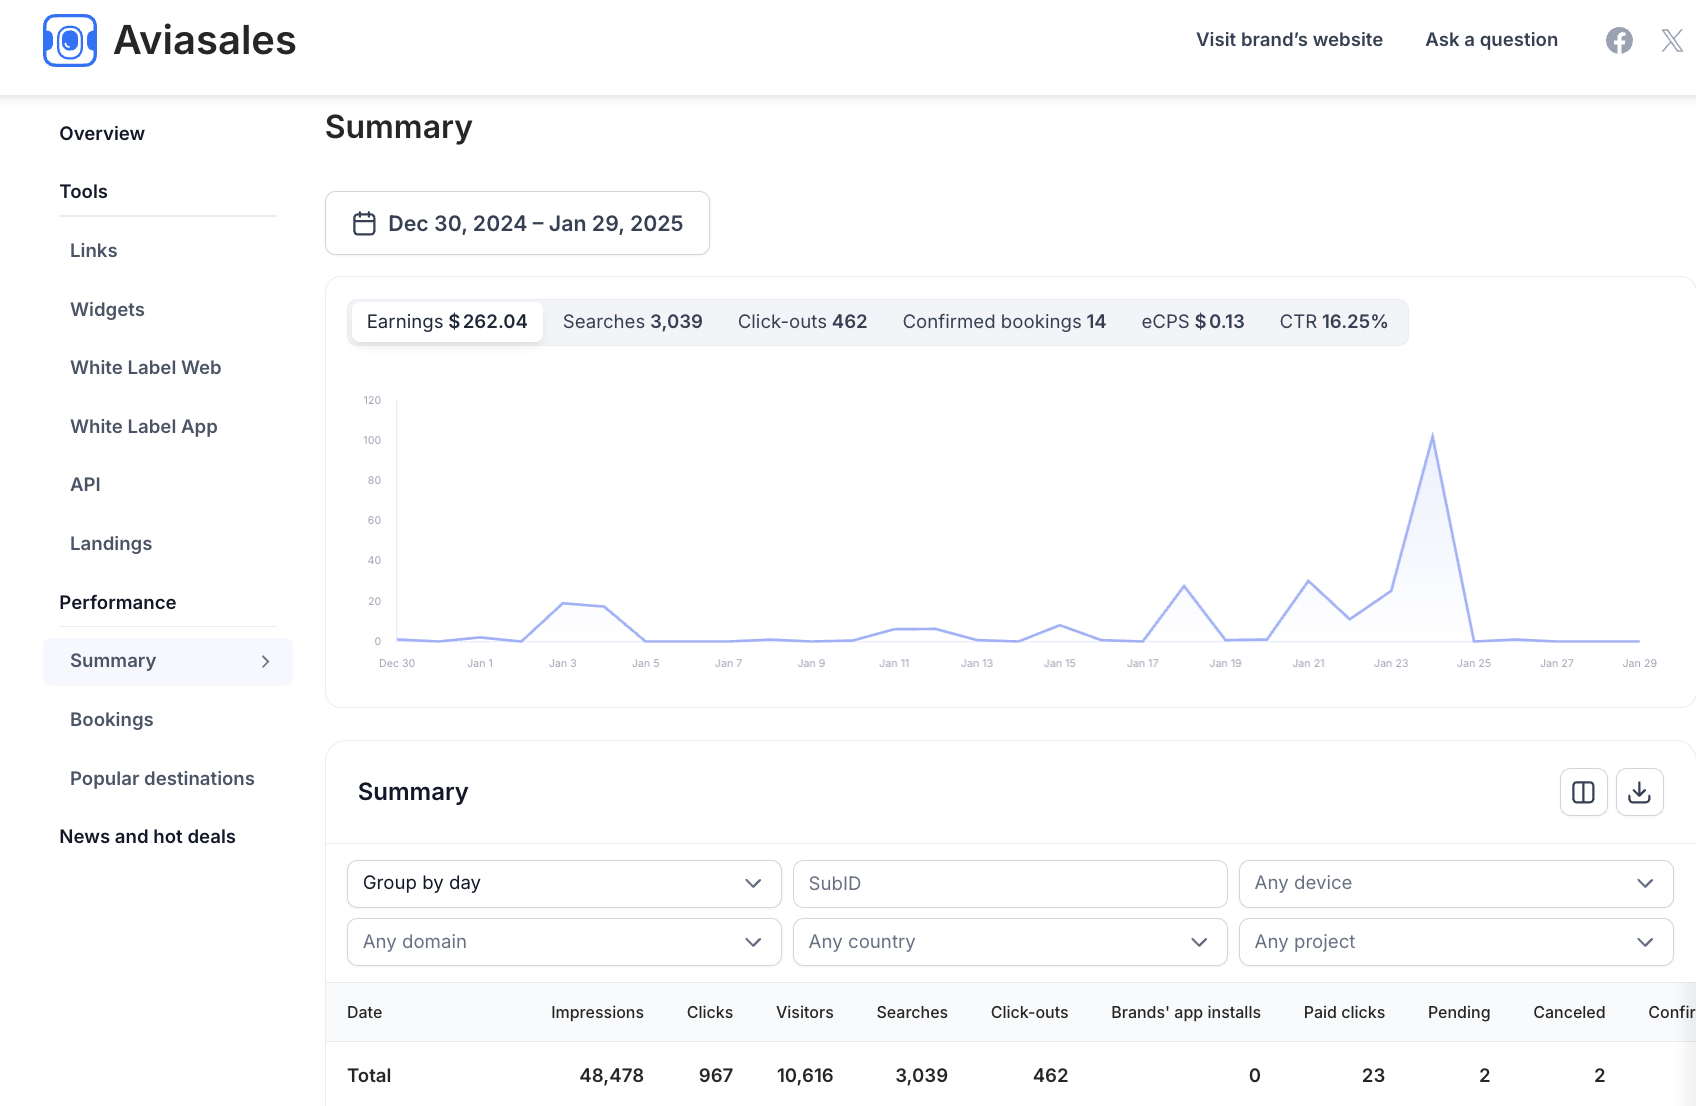Viewport: 1696px width, 1106px height.
Task: Click the Date column header
Action: [x=364, y=1013]
